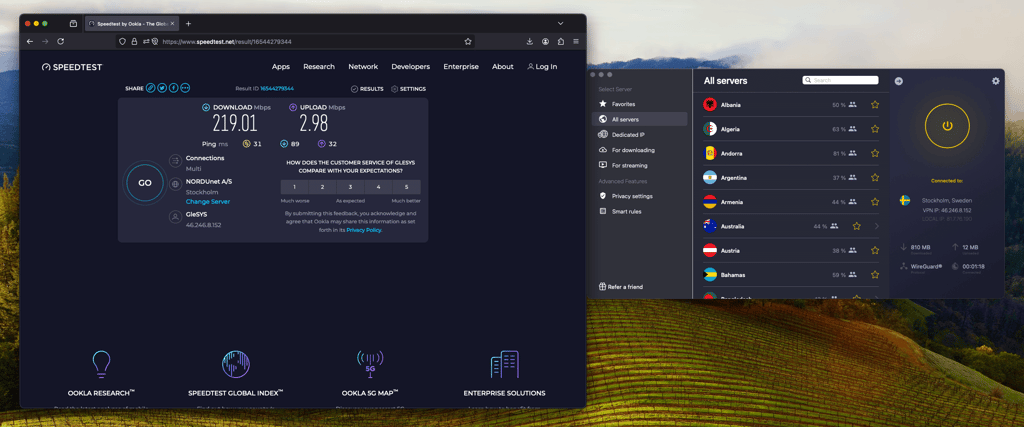Start test with the GO button
1024x427 pixels.
[145, 183]
